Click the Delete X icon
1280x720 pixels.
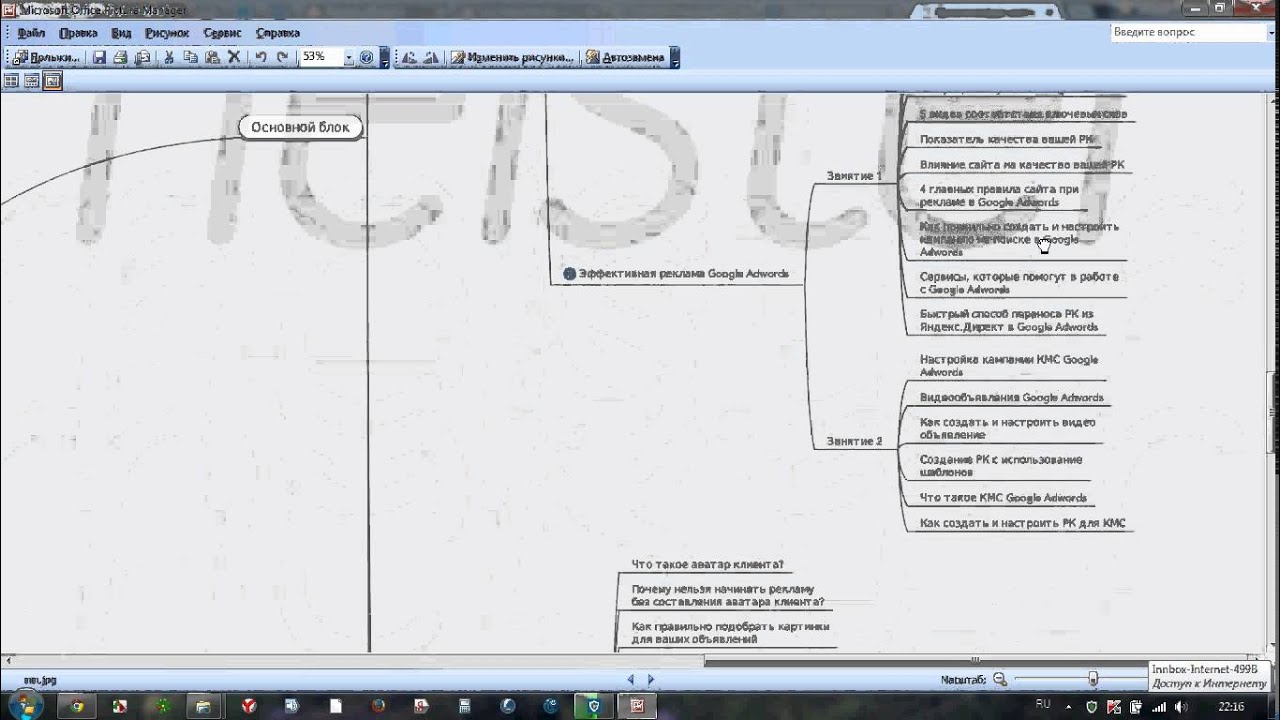(x=234, y=58)
